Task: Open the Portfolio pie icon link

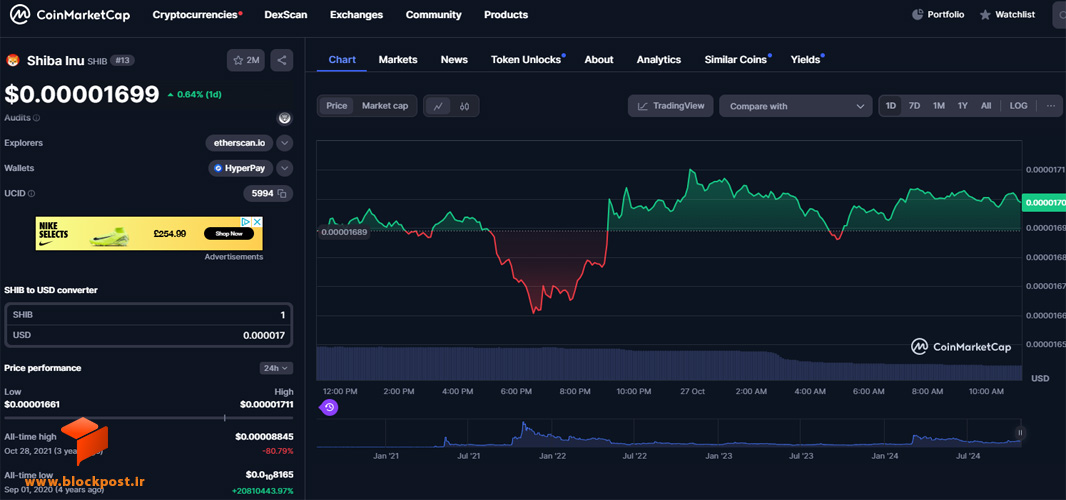Action: pos(938,14)
